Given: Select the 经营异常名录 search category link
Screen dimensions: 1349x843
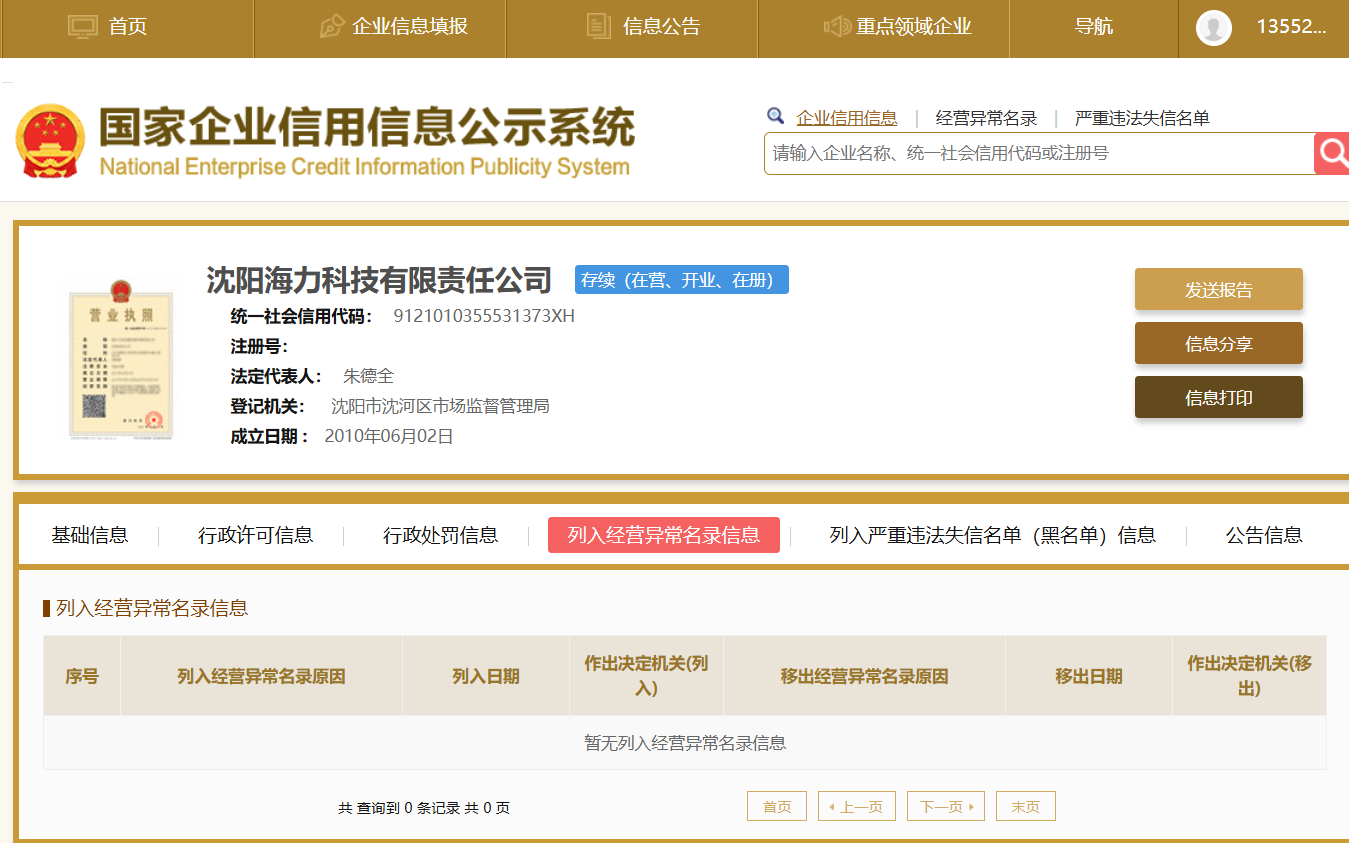Looking at the screenshot, I should point(986,118).
